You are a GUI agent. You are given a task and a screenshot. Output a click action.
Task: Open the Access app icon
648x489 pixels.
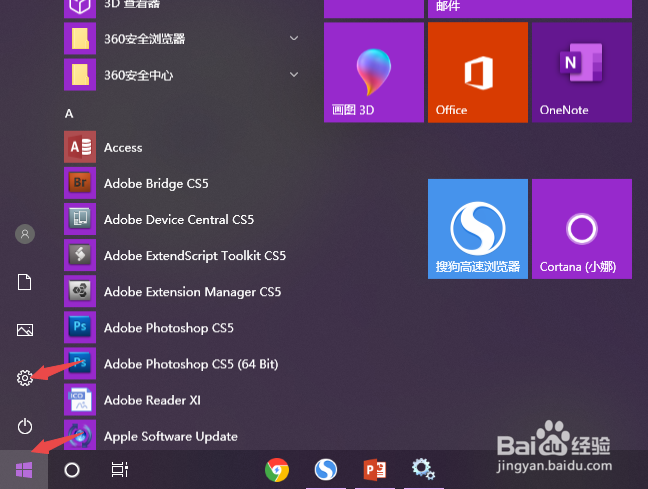(x=80, y=147)
